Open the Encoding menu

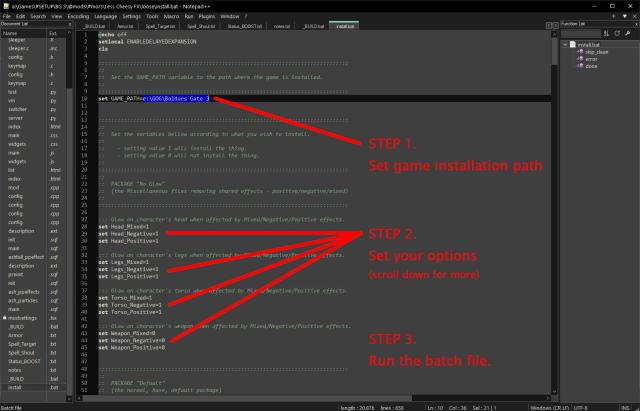(x=78, y=16)
